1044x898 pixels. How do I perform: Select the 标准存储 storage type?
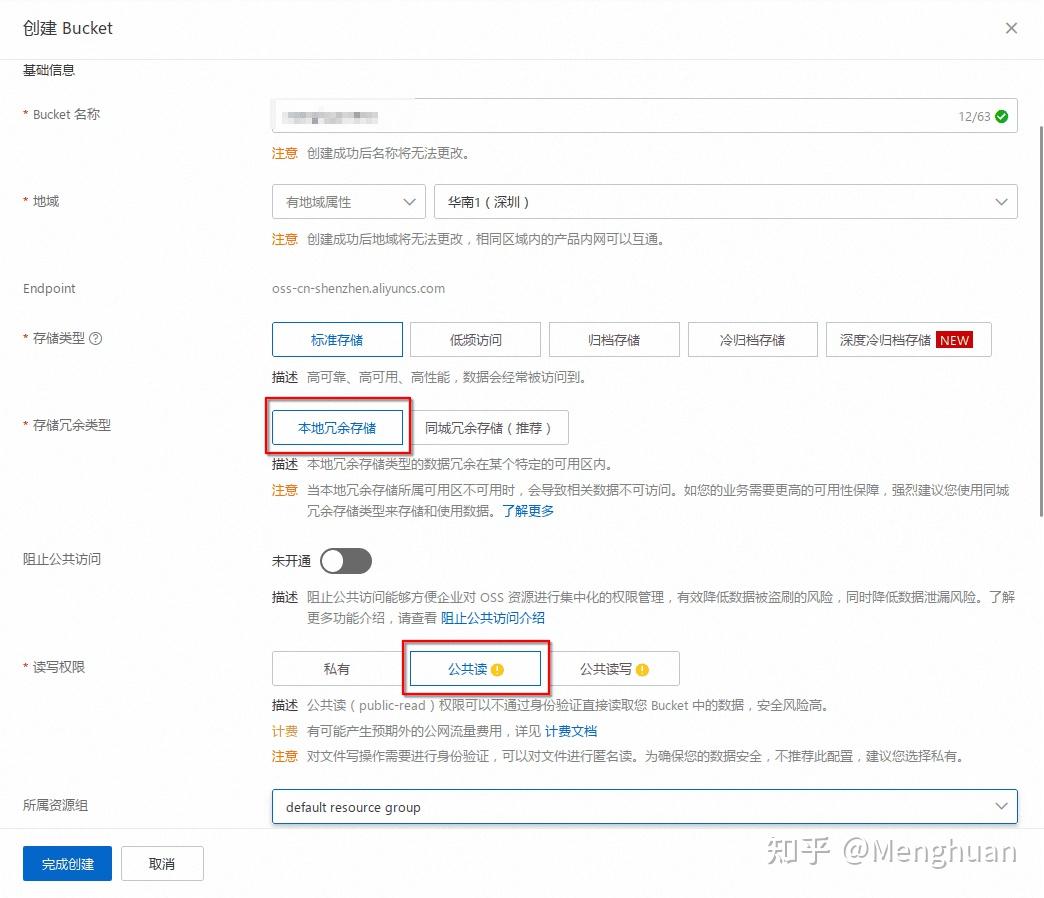pyautogui.click(x=337, y=339)
